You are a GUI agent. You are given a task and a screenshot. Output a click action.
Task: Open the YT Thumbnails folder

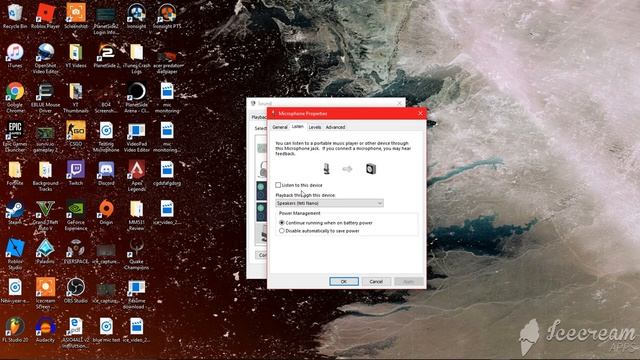76,98
